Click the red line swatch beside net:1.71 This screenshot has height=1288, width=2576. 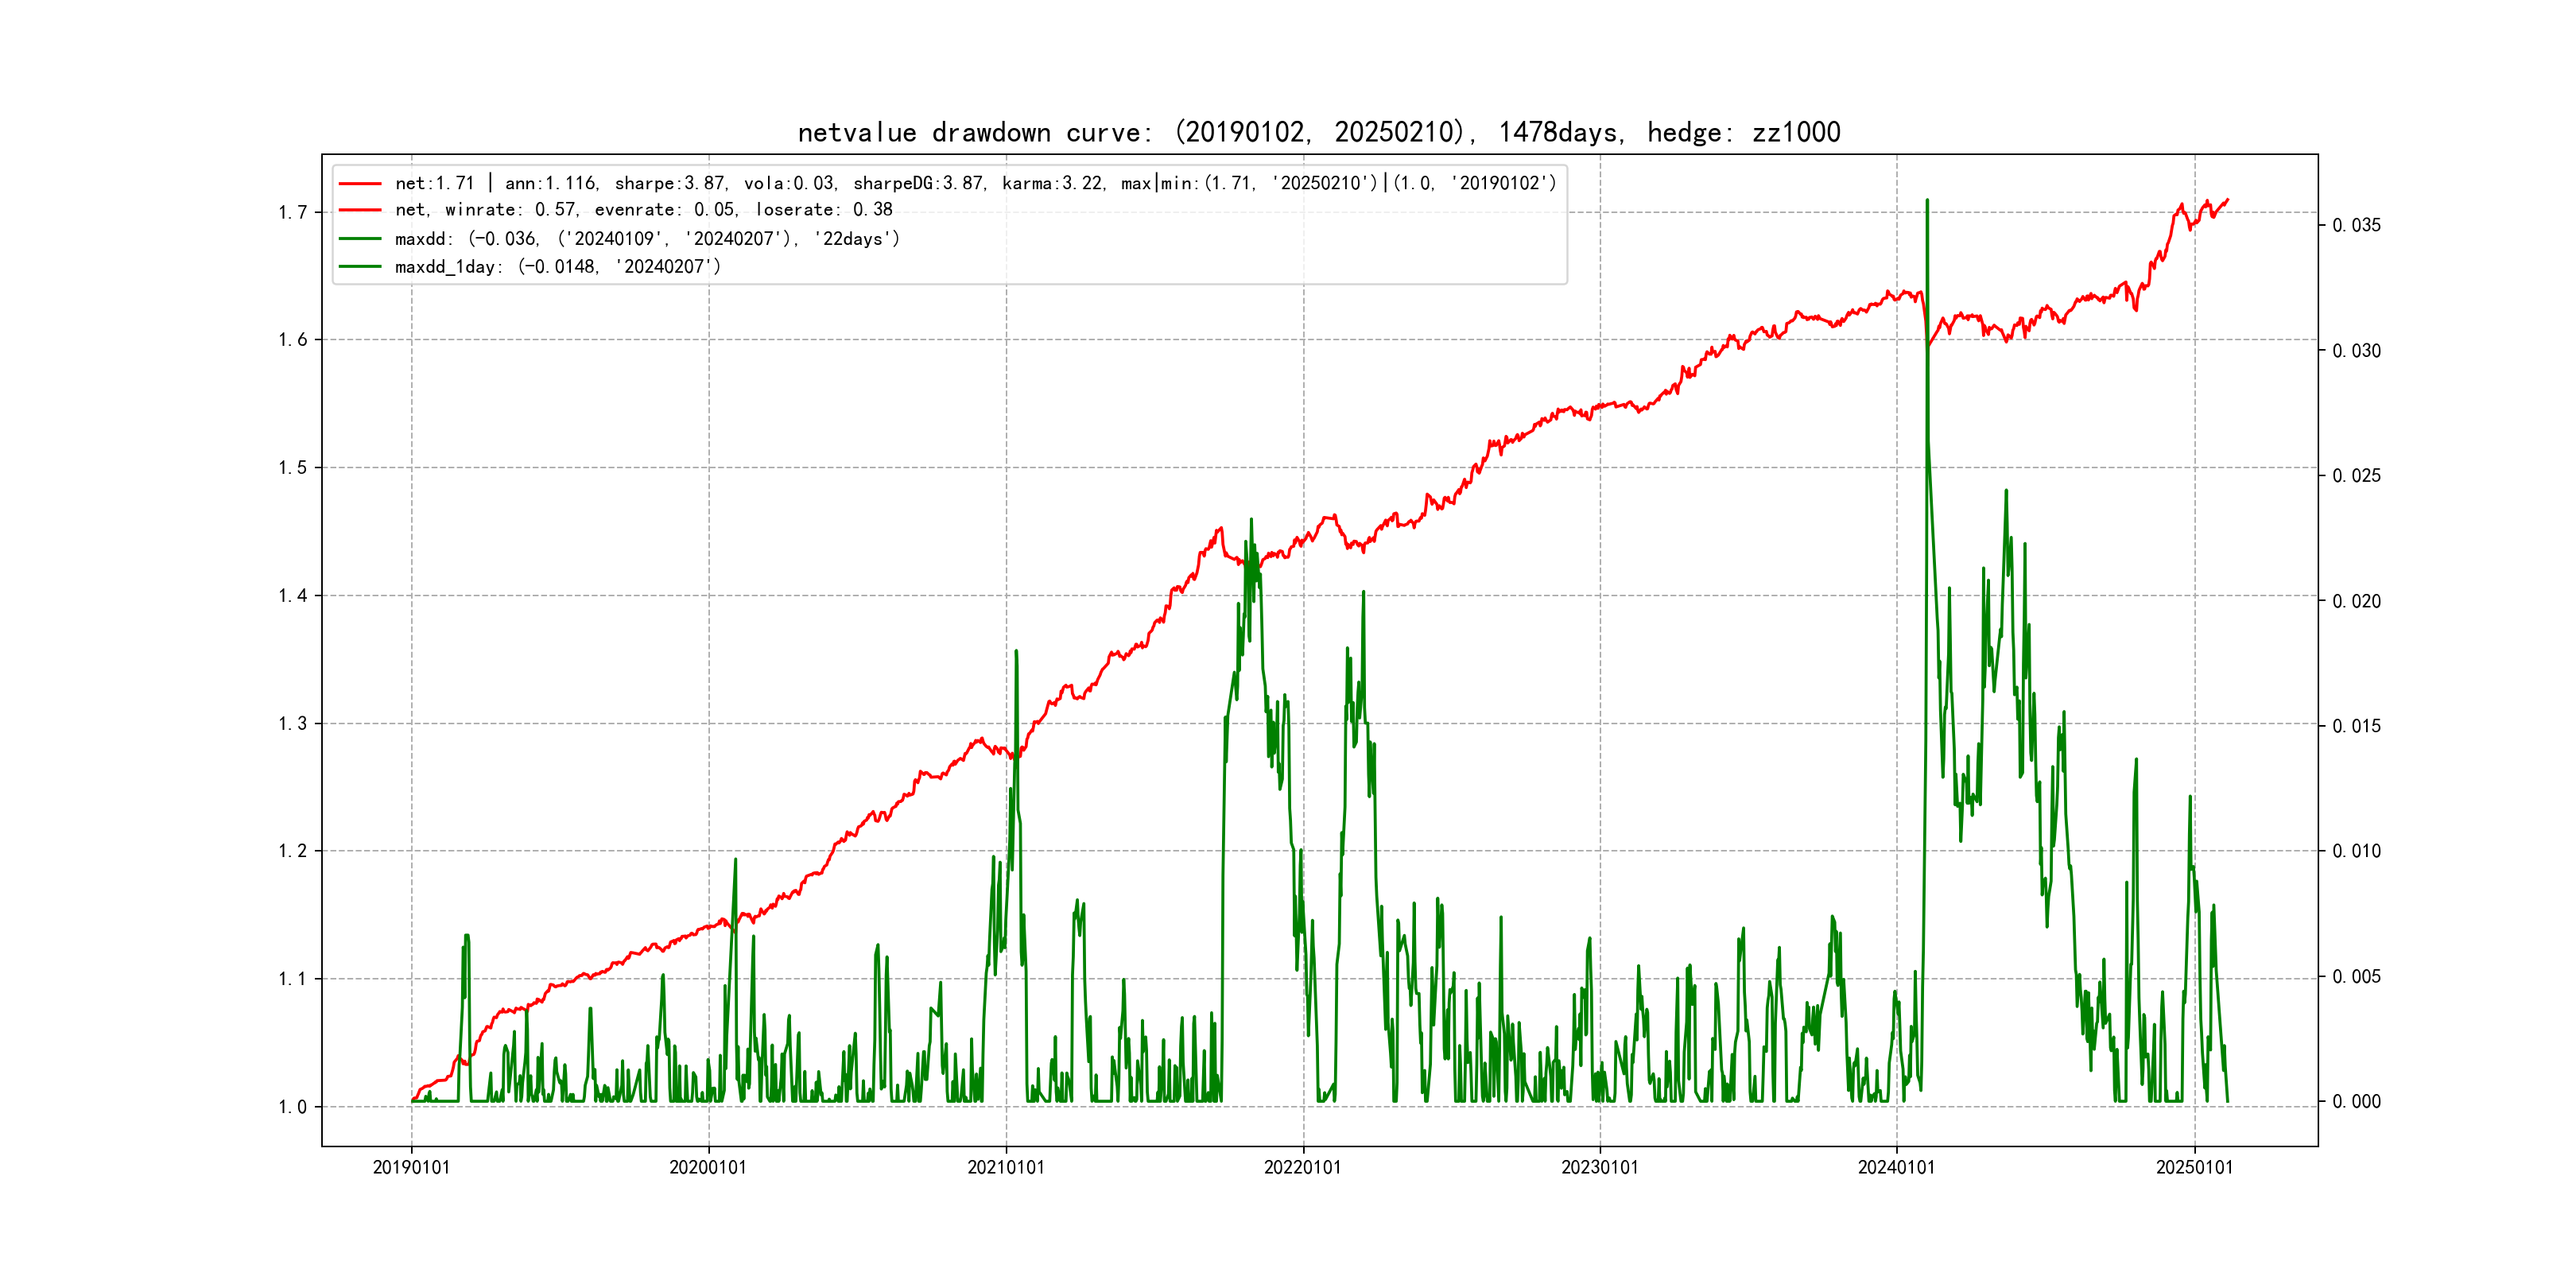coord(360,183)
